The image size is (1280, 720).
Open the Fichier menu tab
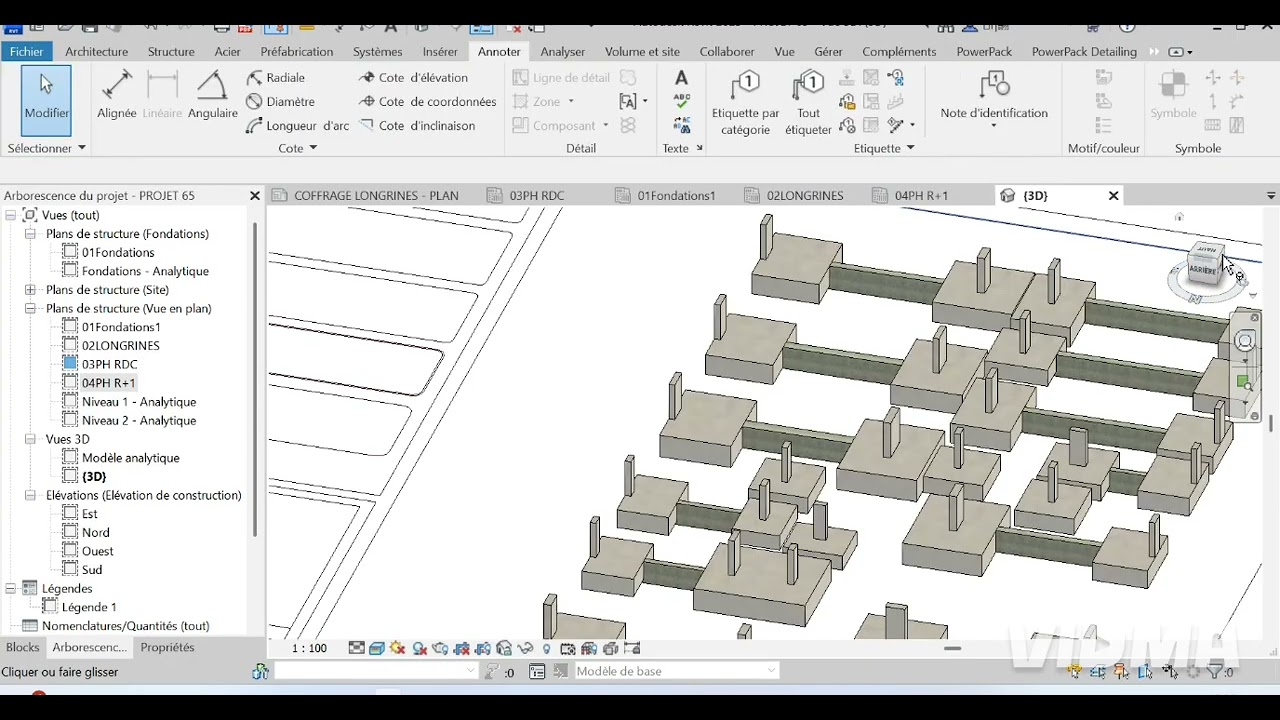tap(27, 52)
